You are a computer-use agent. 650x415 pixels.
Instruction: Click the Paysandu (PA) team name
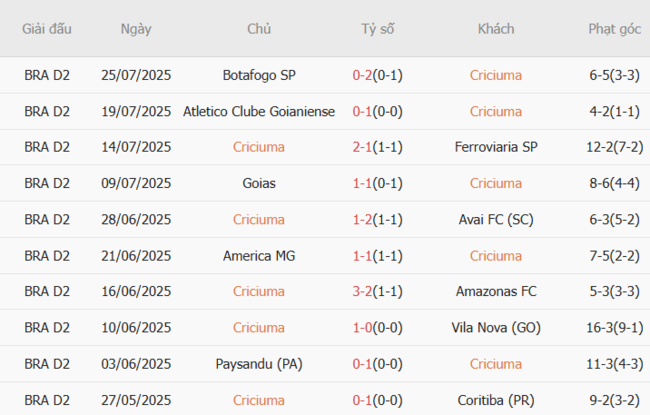pos(259,363)
